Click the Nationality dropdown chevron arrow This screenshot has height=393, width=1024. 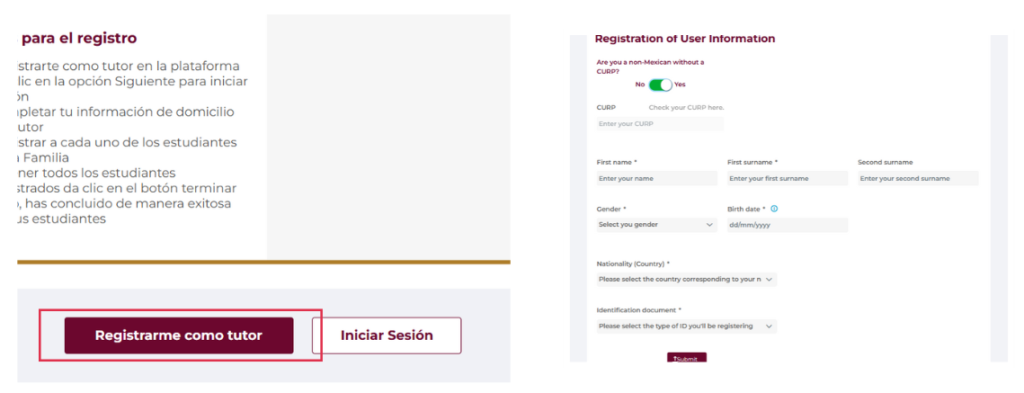point(769,279)
